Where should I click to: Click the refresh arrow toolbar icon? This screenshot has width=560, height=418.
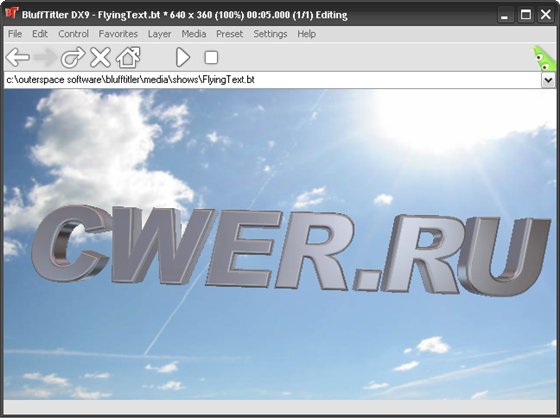click(x=73, y=58)
